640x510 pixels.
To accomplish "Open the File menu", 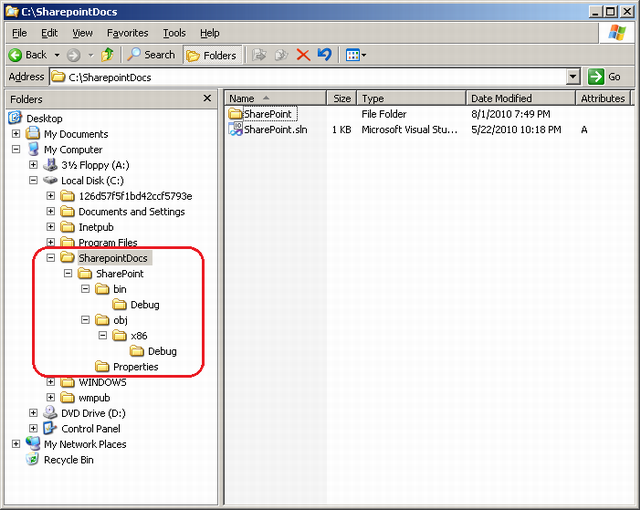I will pos(20,33).
